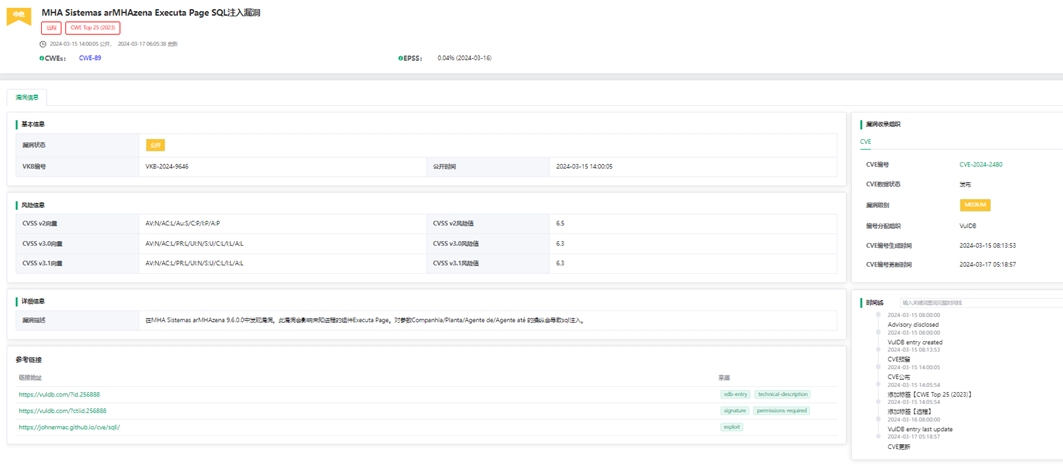Click the VKB-2024-9646 identifier value

click(167, 166)
